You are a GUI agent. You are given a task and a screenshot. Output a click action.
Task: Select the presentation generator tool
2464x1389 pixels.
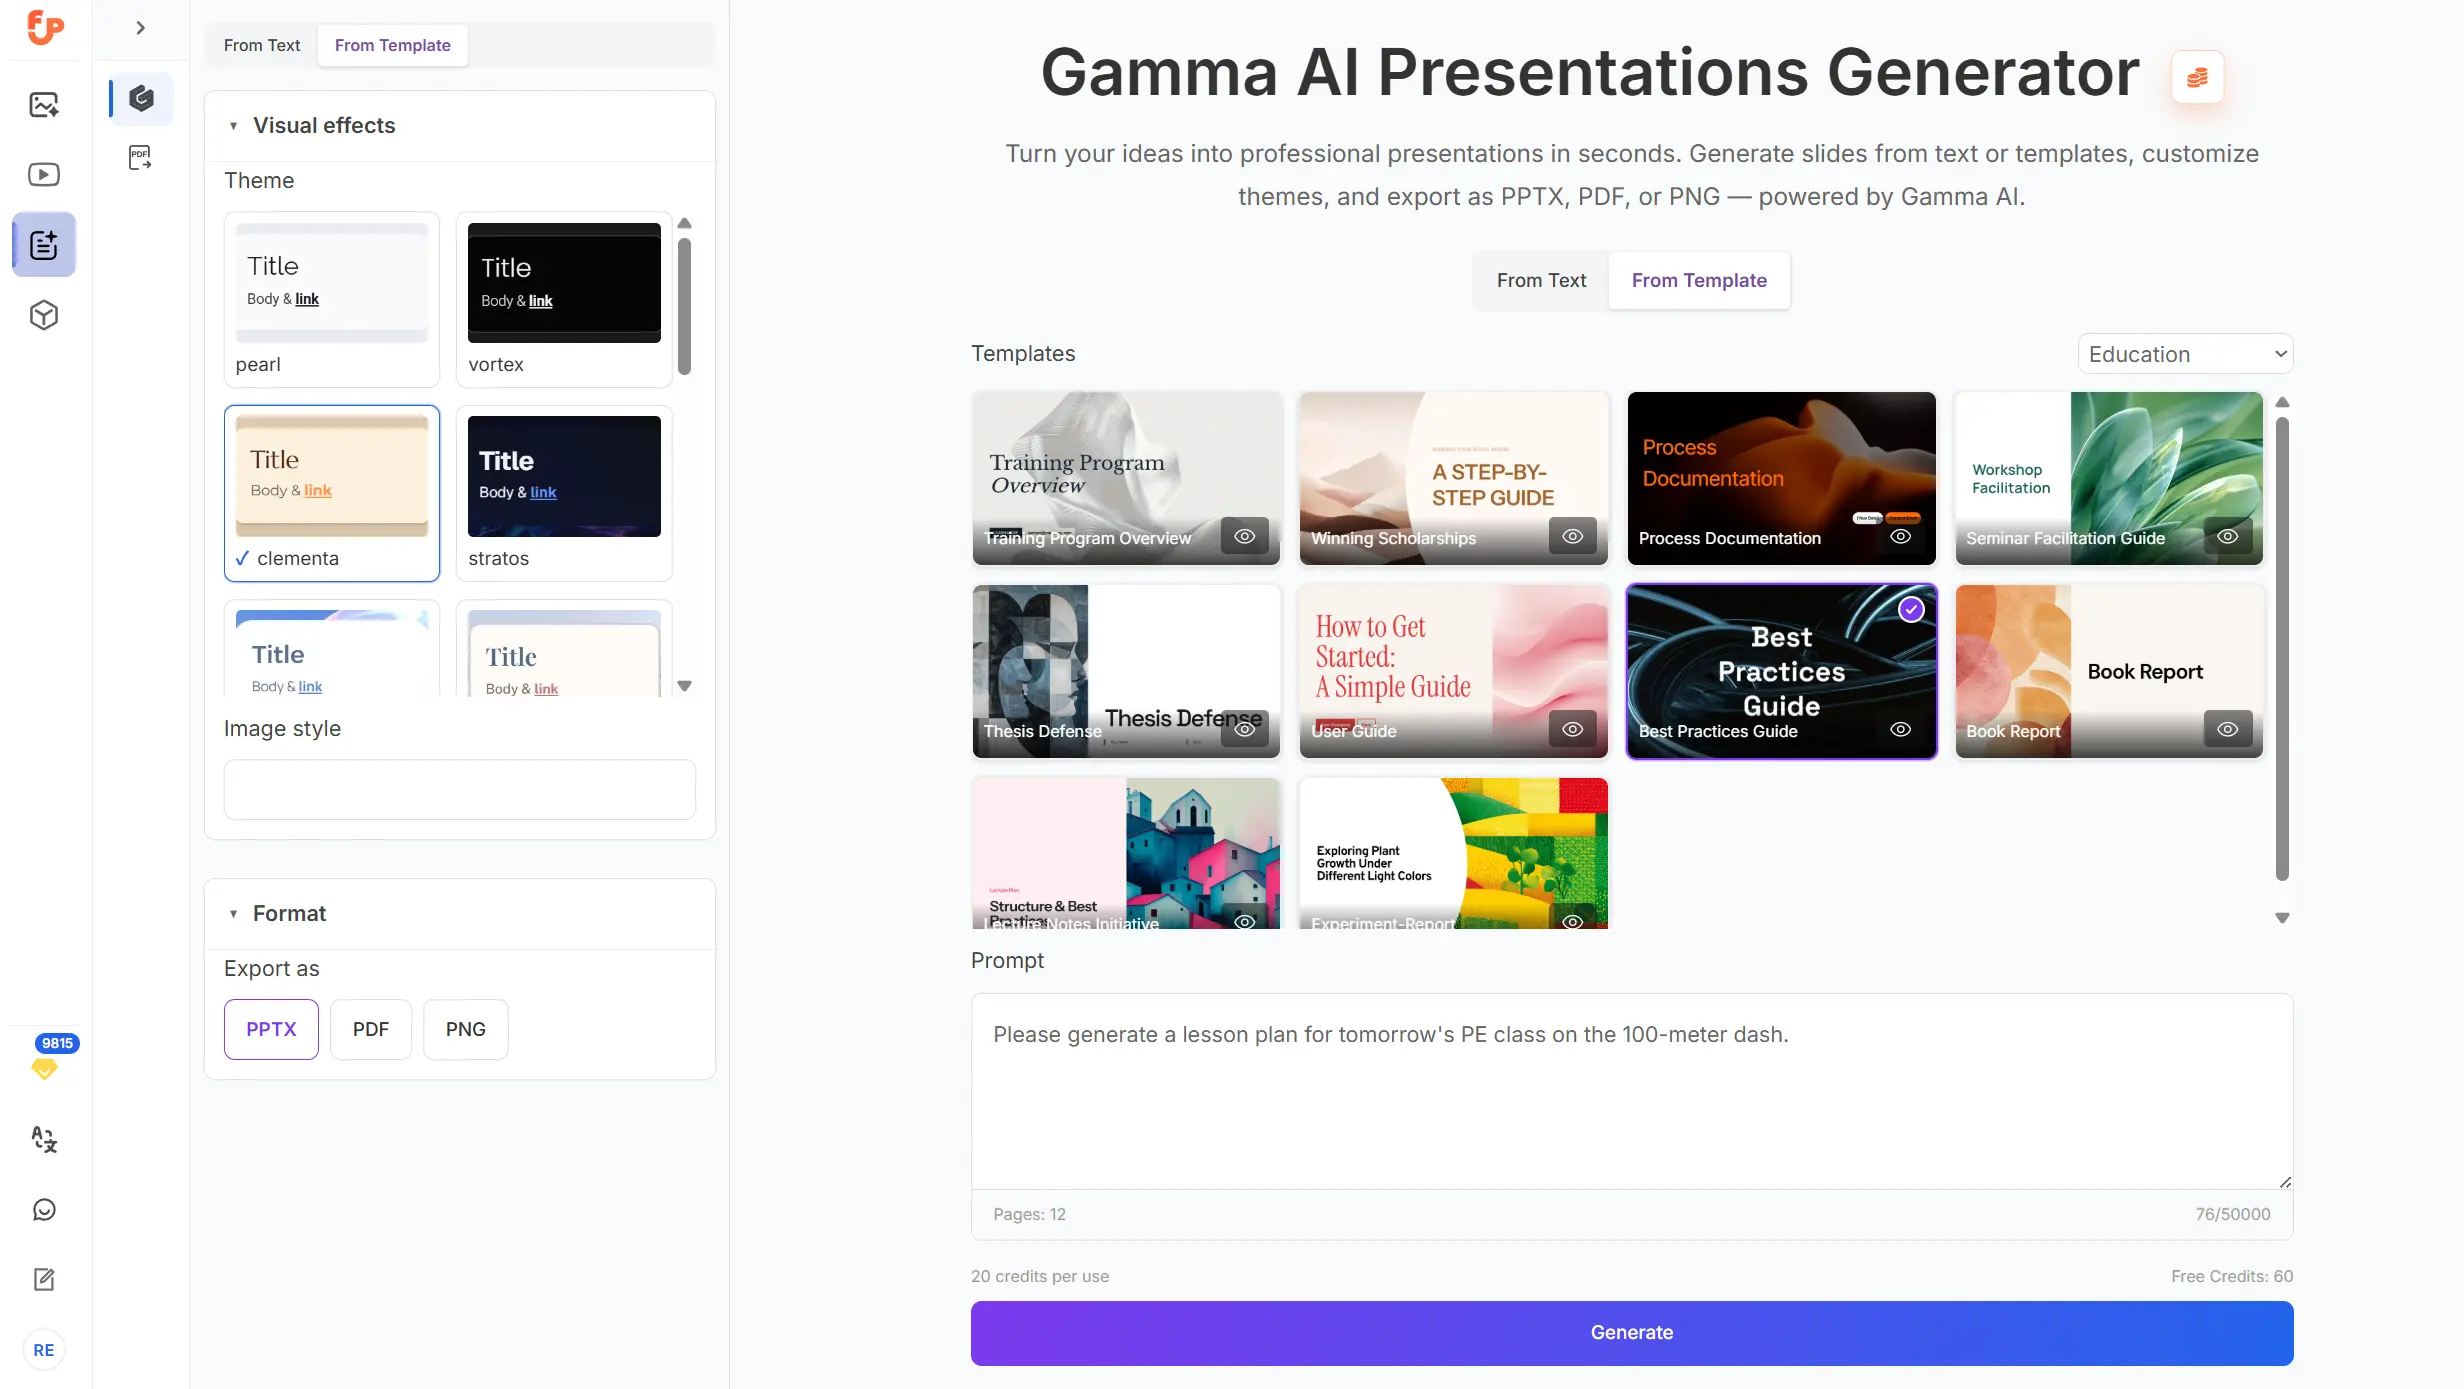44,244
